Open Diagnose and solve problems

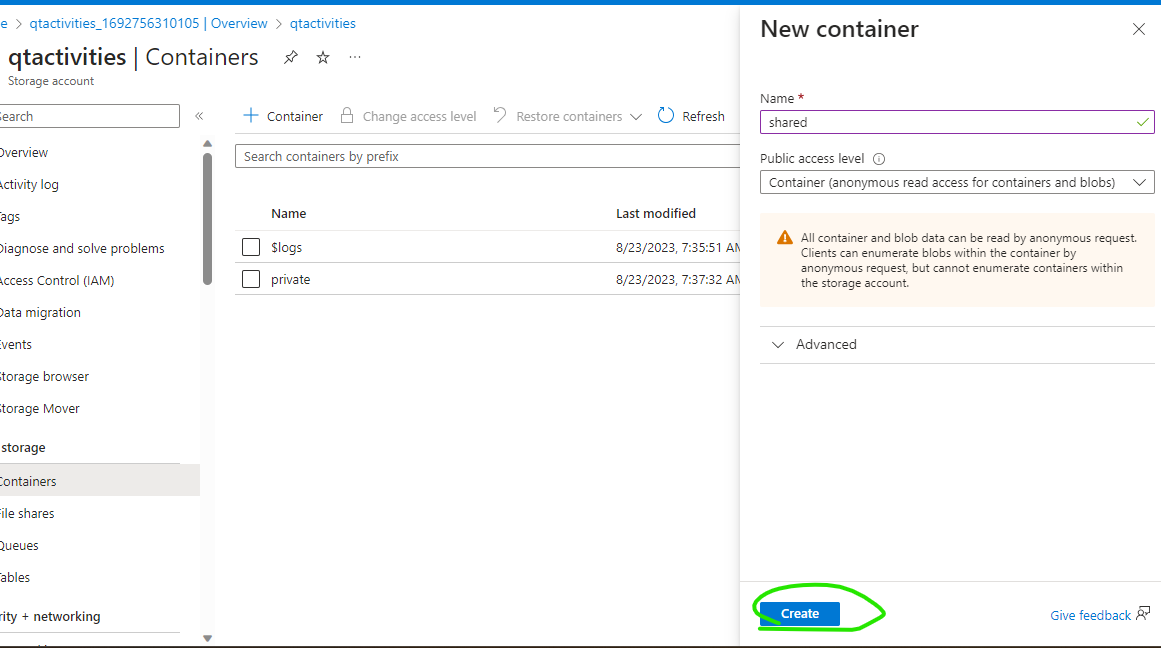tap(82, 248)
